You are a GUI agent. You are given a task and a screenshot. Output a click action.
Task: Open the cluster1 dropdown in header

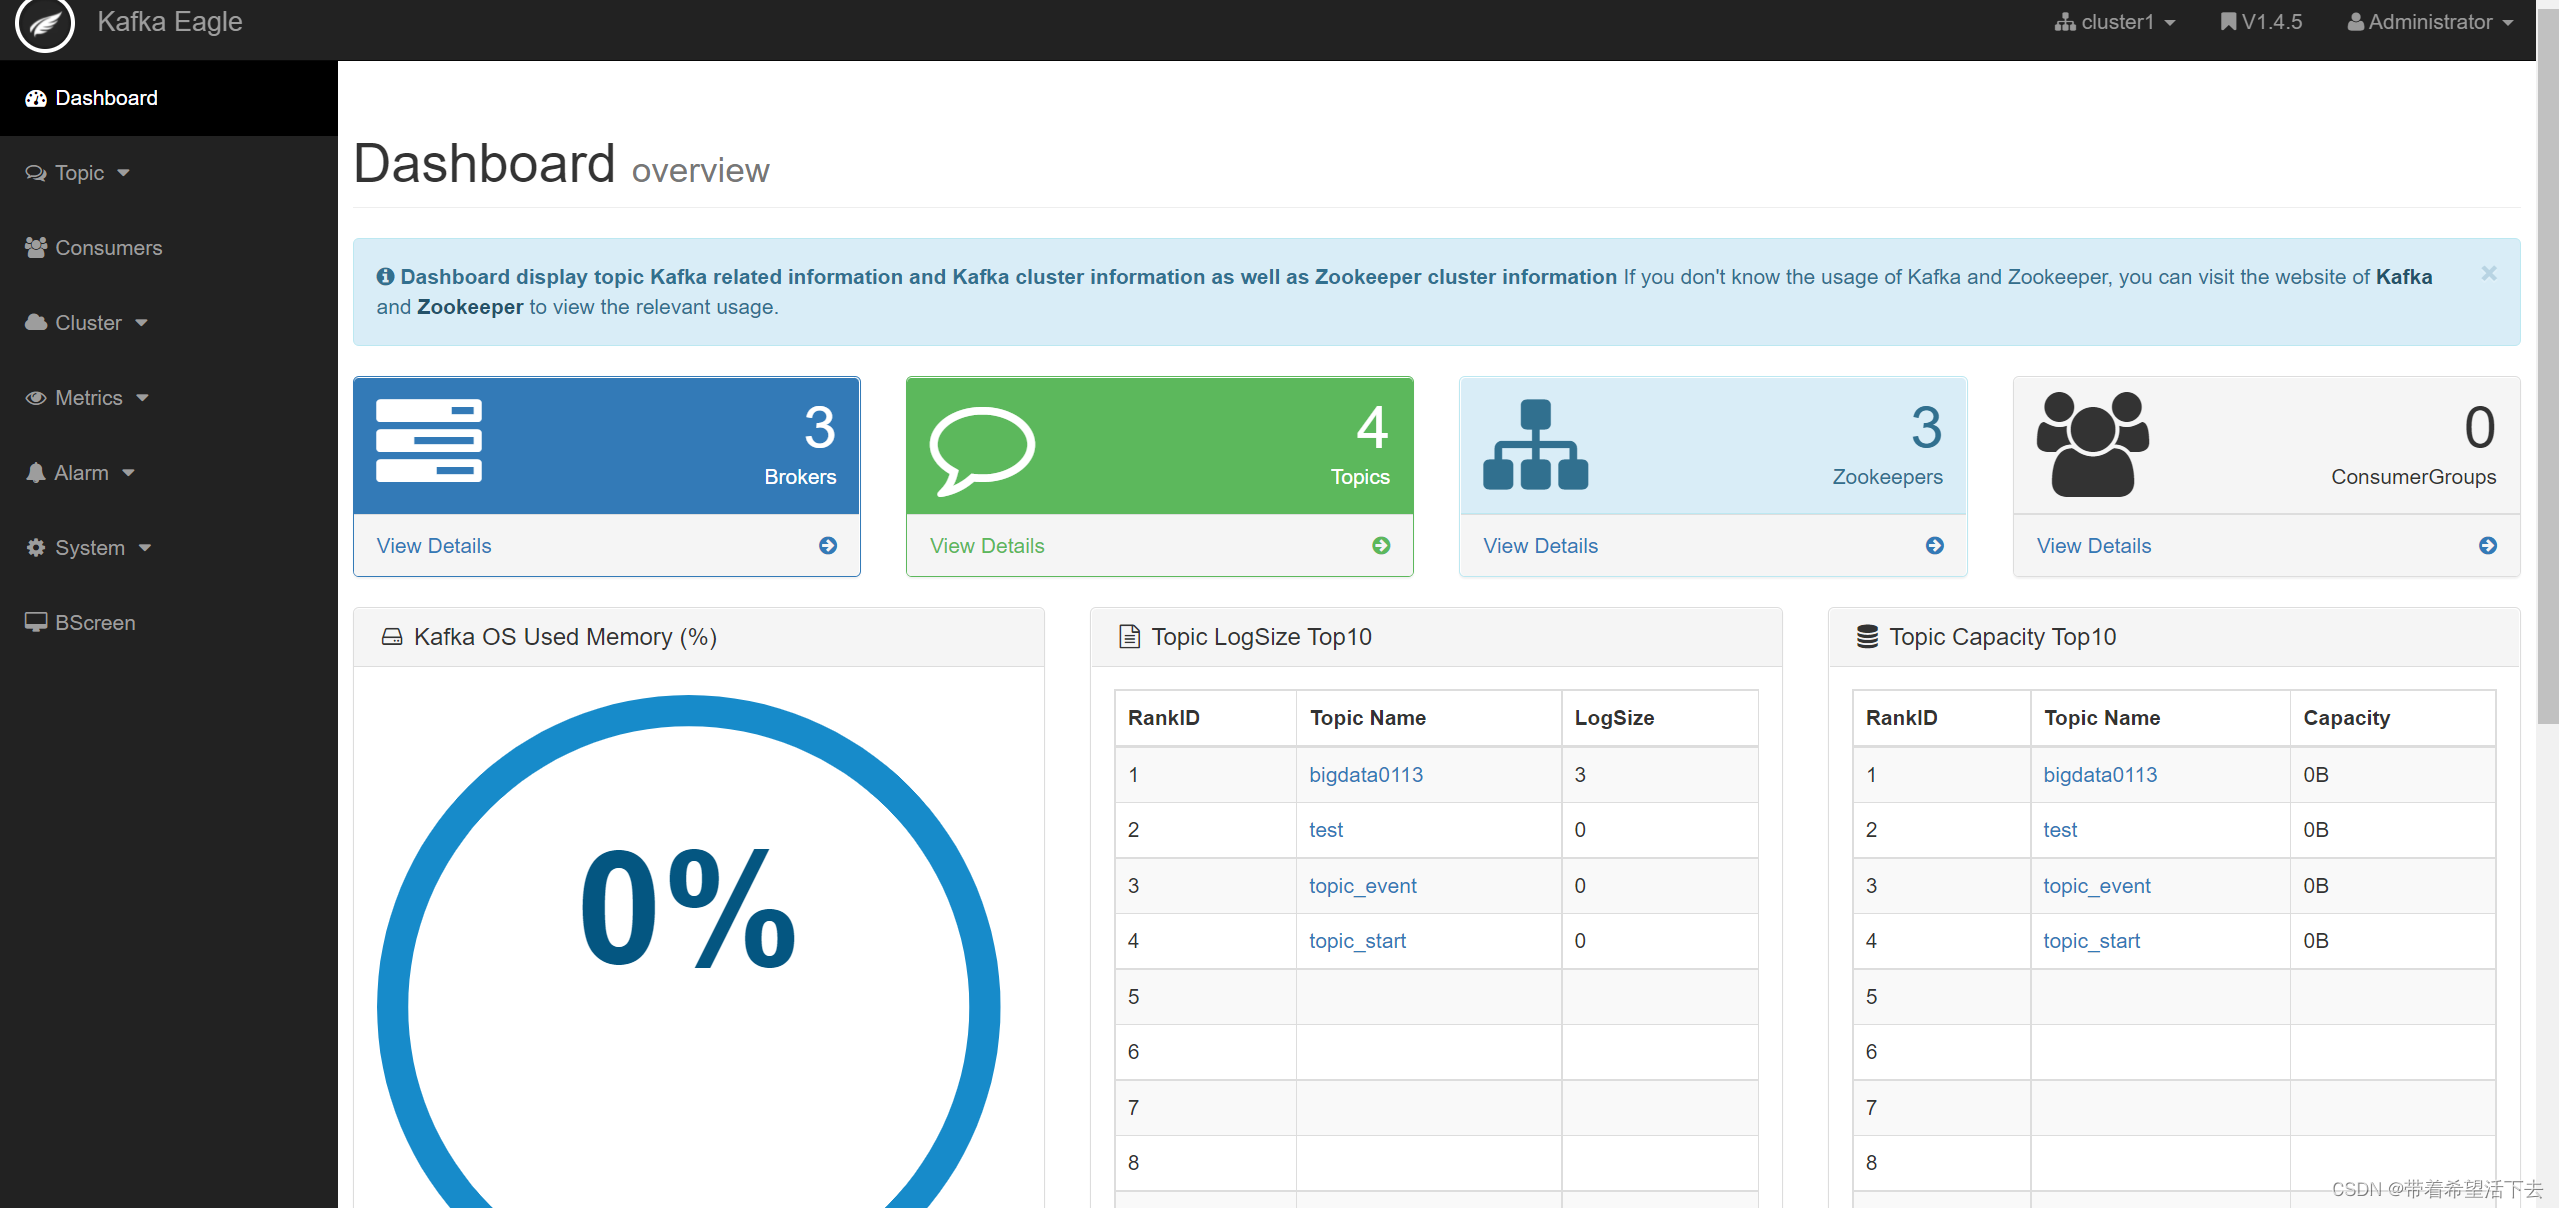coord(2115,22)
